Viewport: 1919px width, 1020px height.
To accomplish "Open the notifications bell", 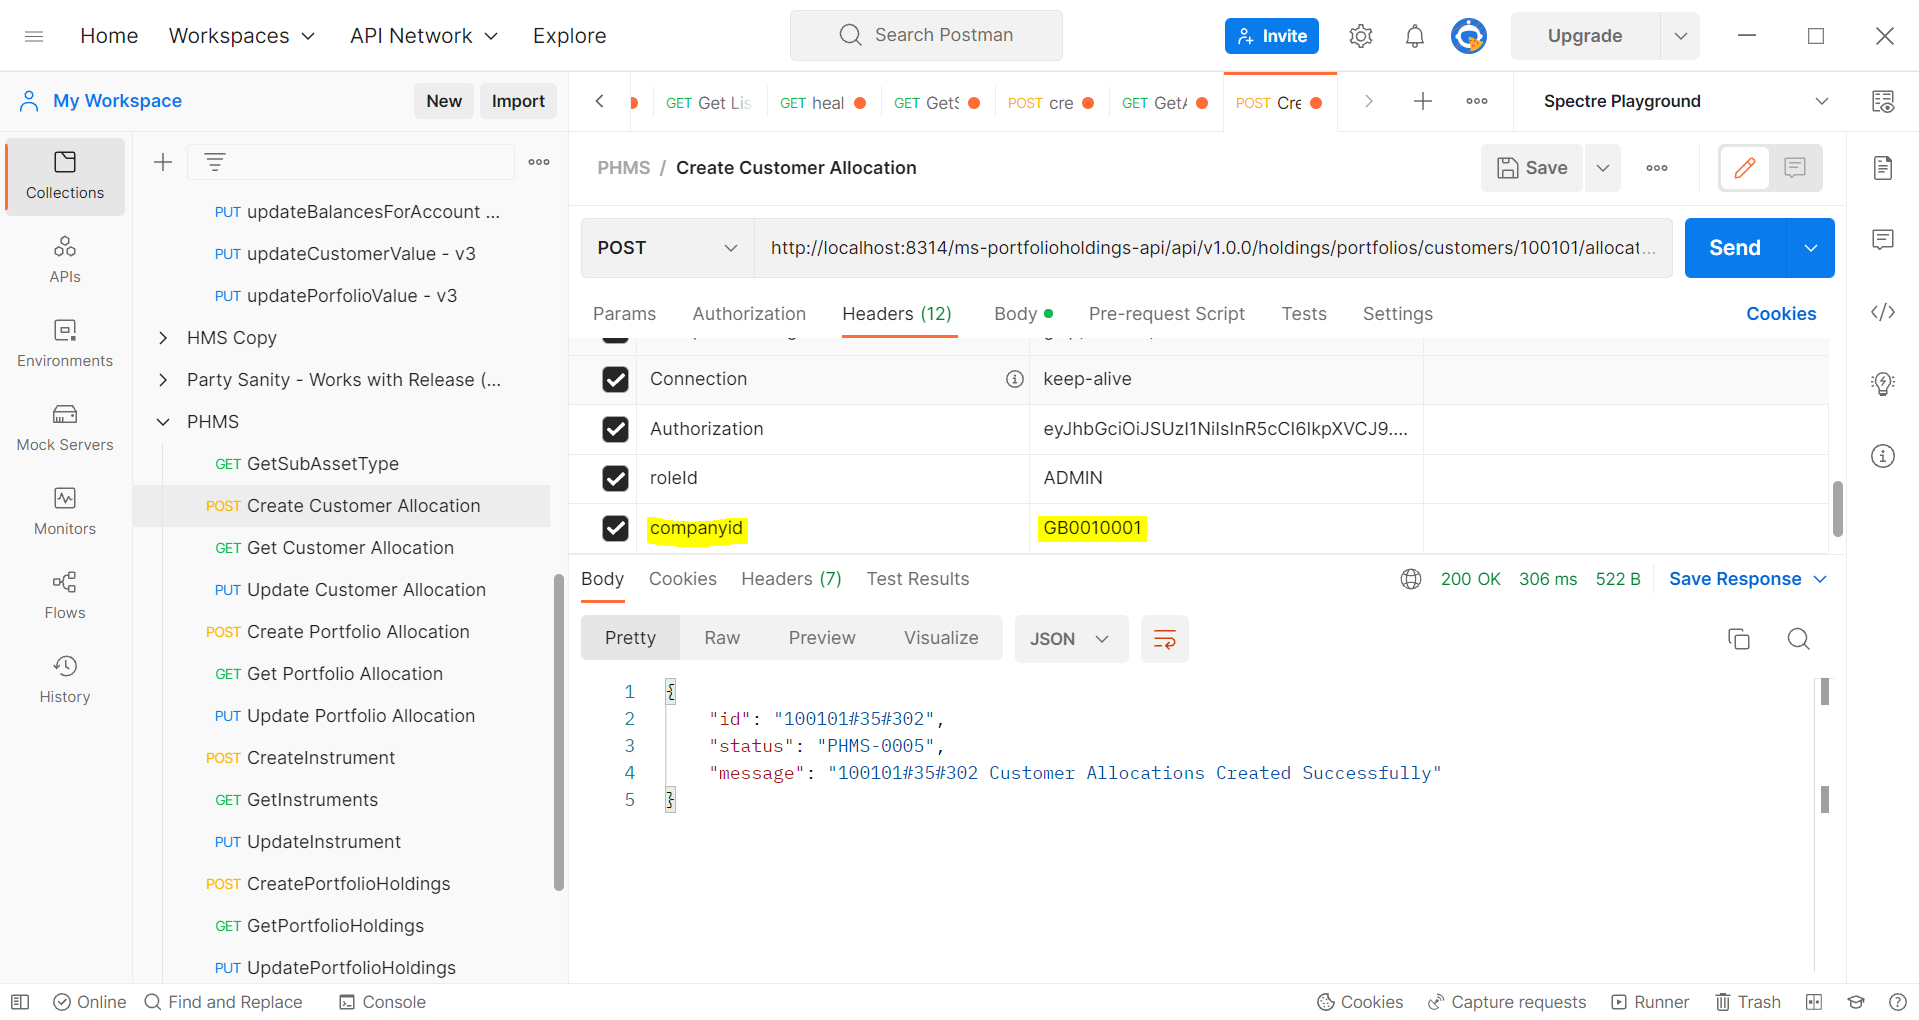I will click(x=1414, y=36).
